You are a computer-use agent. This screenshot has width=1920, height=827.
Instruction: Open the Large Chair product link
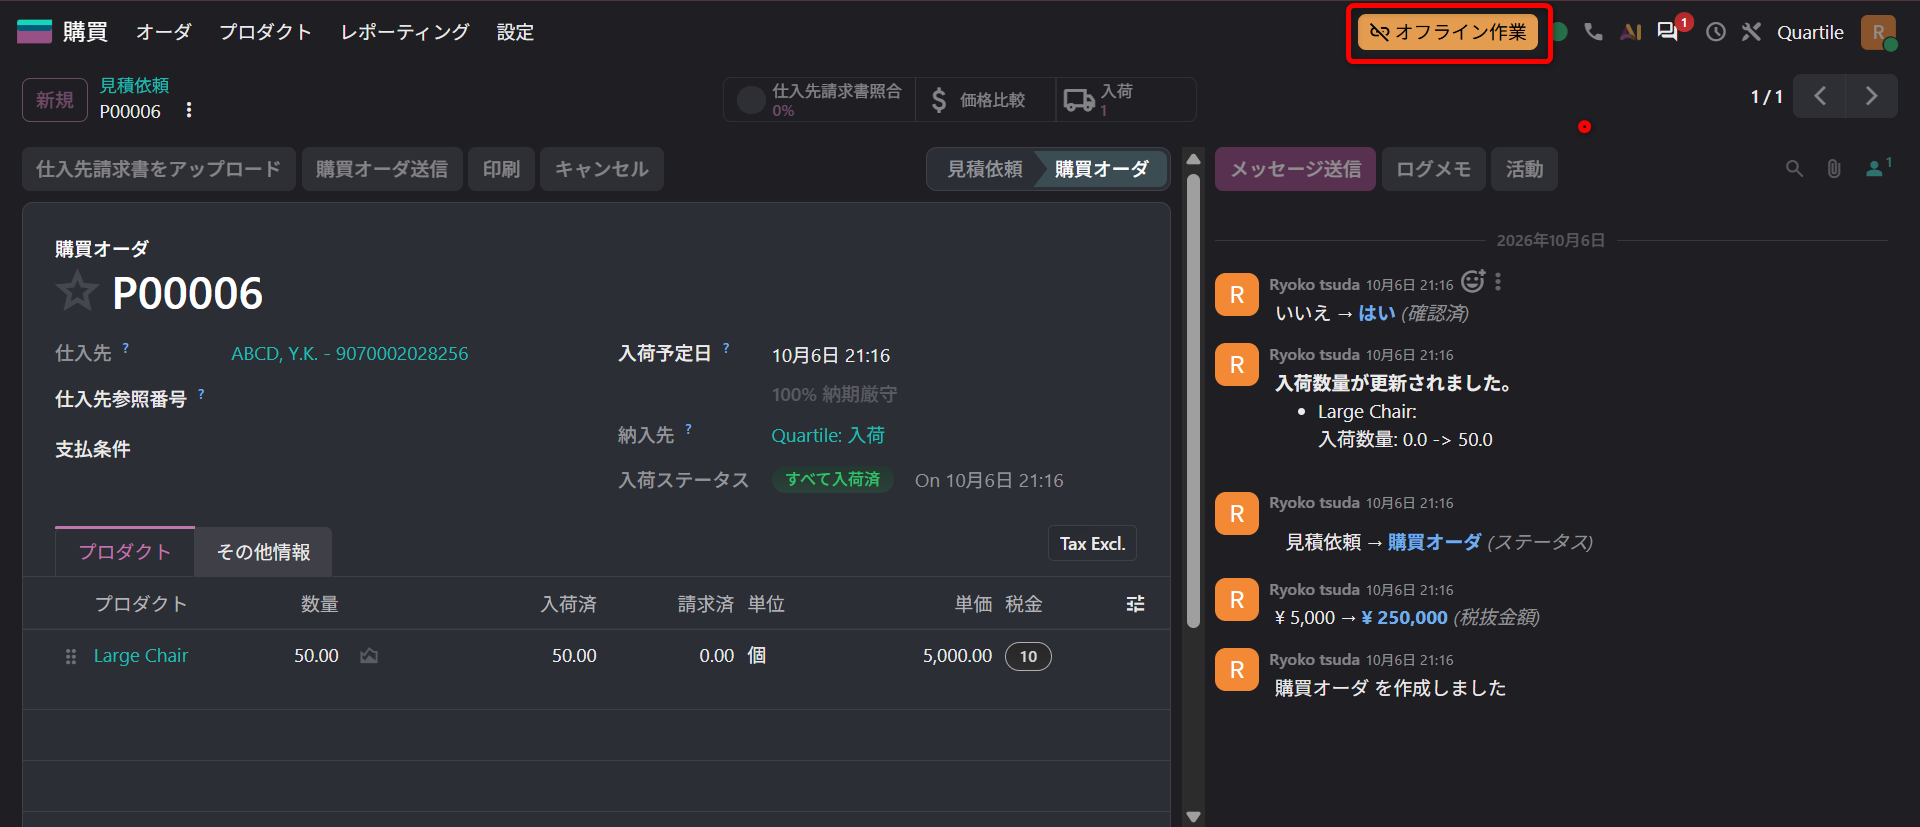click(141, 656)
